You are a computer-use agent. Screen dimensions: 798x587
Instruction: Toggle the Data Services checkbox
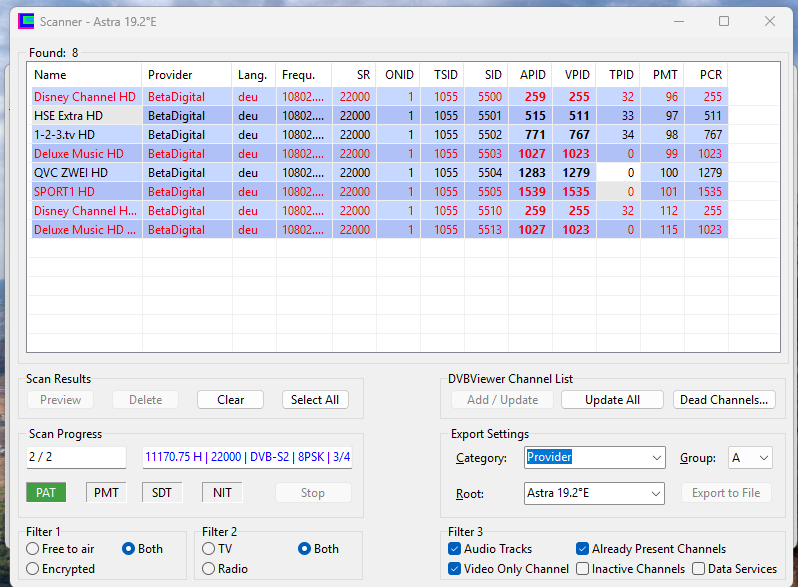[698, 569]
